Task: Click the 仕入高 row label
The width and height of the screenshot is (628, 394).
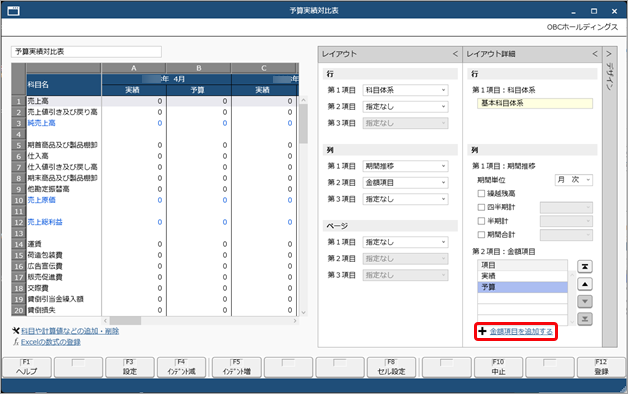Action: [38, 156]
